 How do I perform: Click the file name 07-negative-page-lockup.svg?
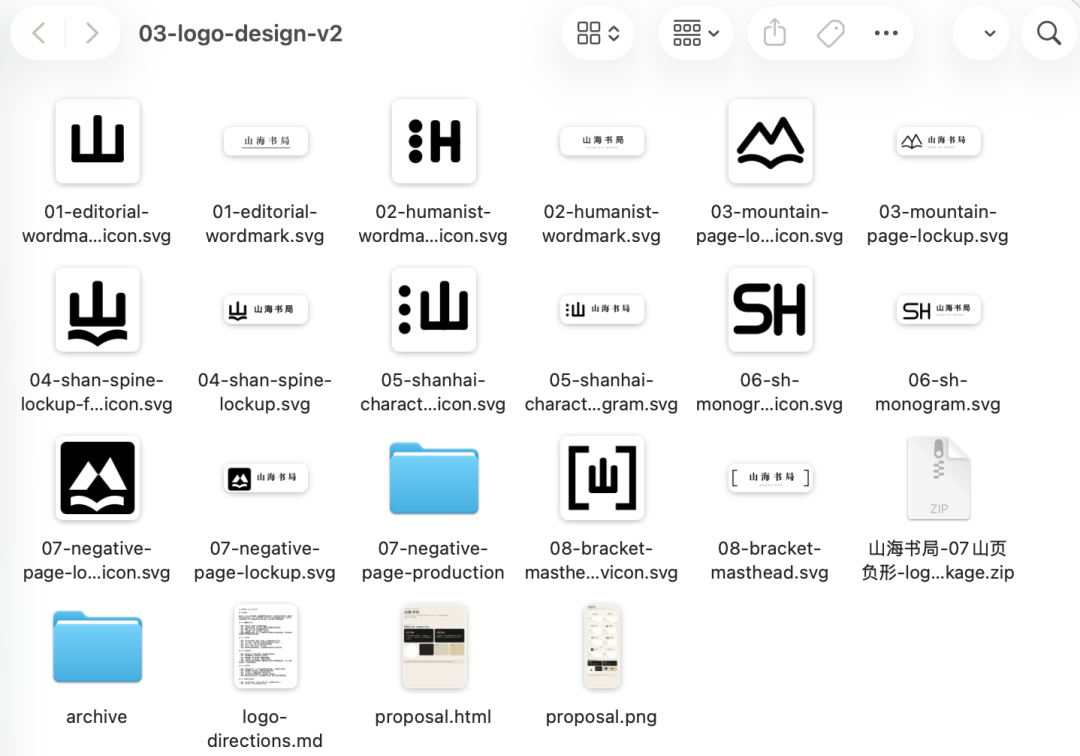coord(265,560)
